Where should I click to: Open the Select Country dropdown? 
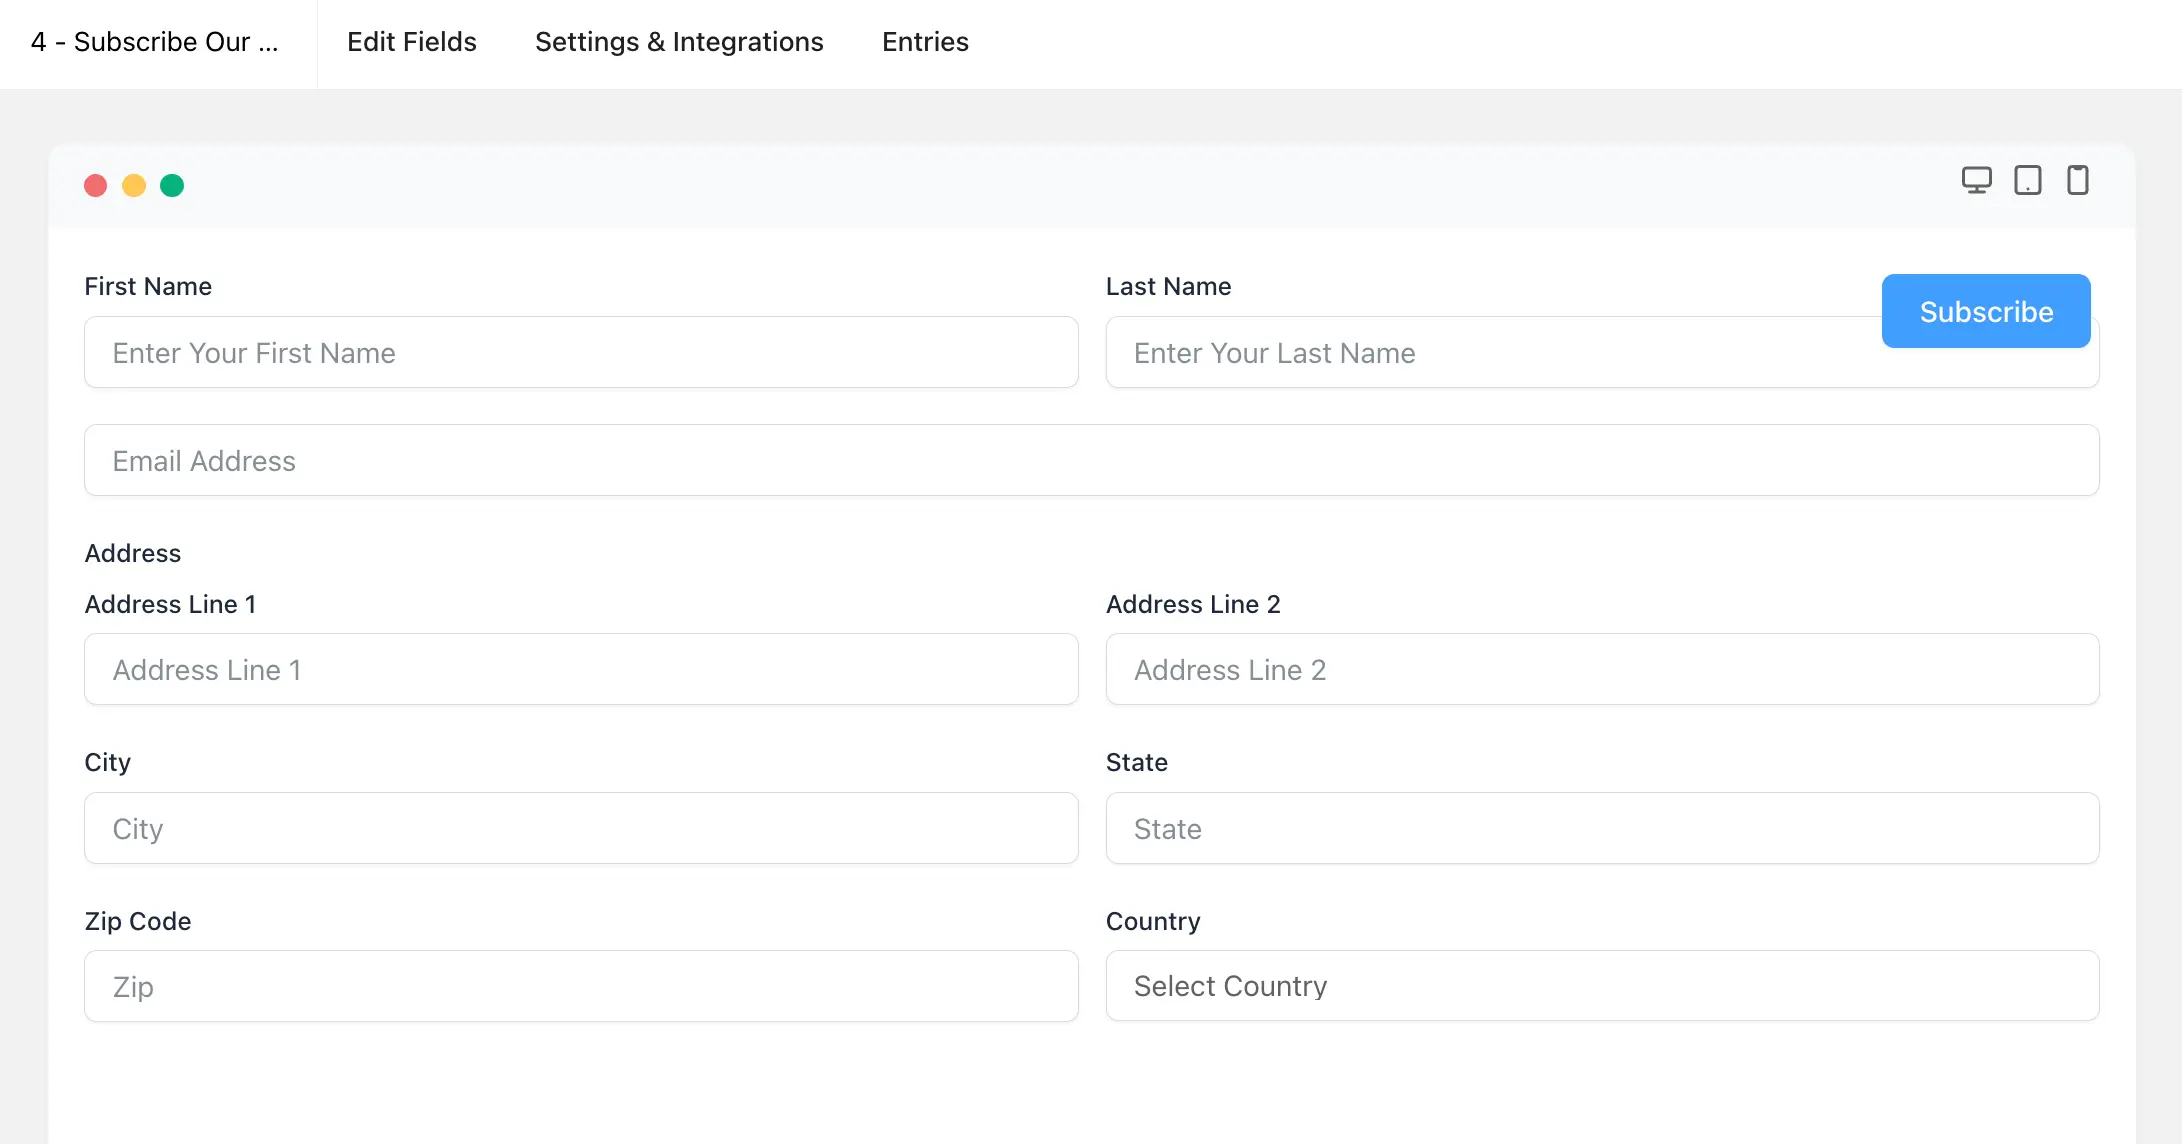(1602, 986)
